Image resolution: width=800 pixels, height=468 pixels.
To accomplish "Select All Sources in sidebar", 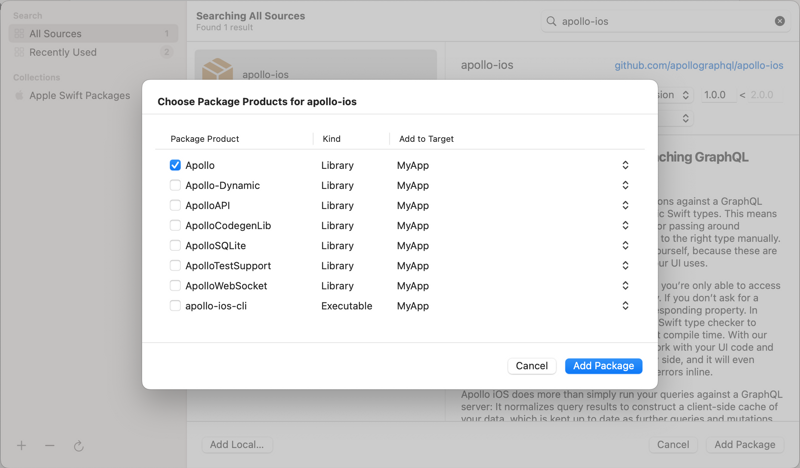I will coord(93,34).
